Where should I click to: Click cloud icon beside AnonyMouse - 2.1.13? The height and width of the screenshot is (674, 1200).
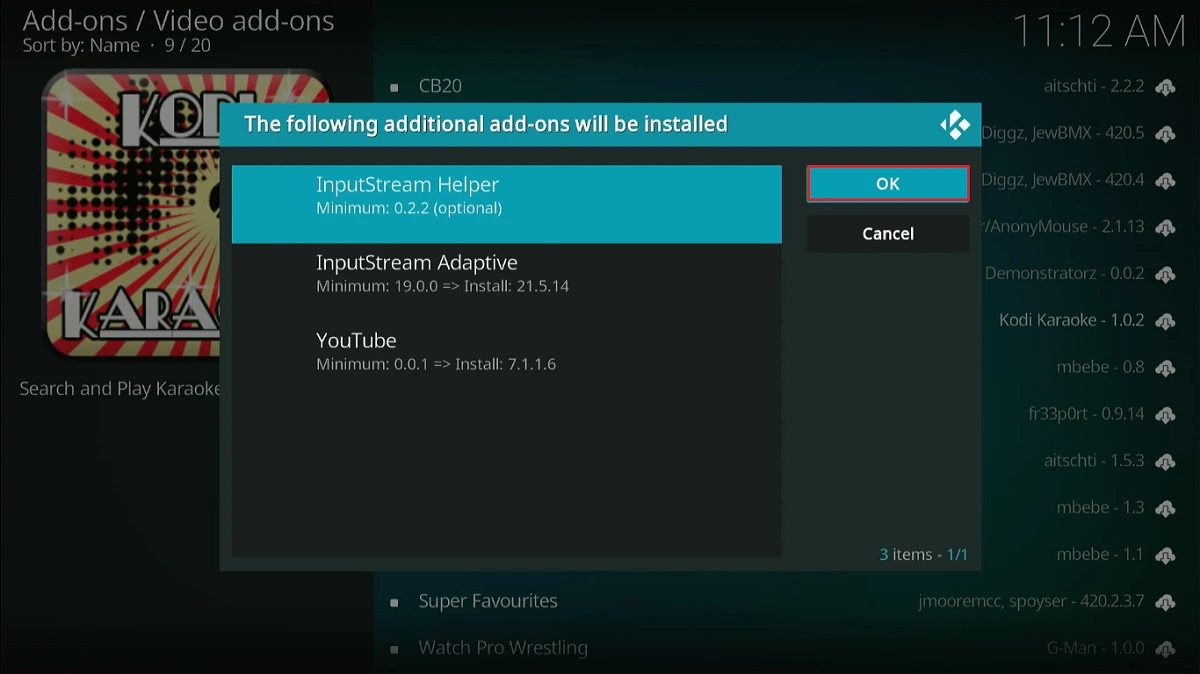tap(1164, 227)
